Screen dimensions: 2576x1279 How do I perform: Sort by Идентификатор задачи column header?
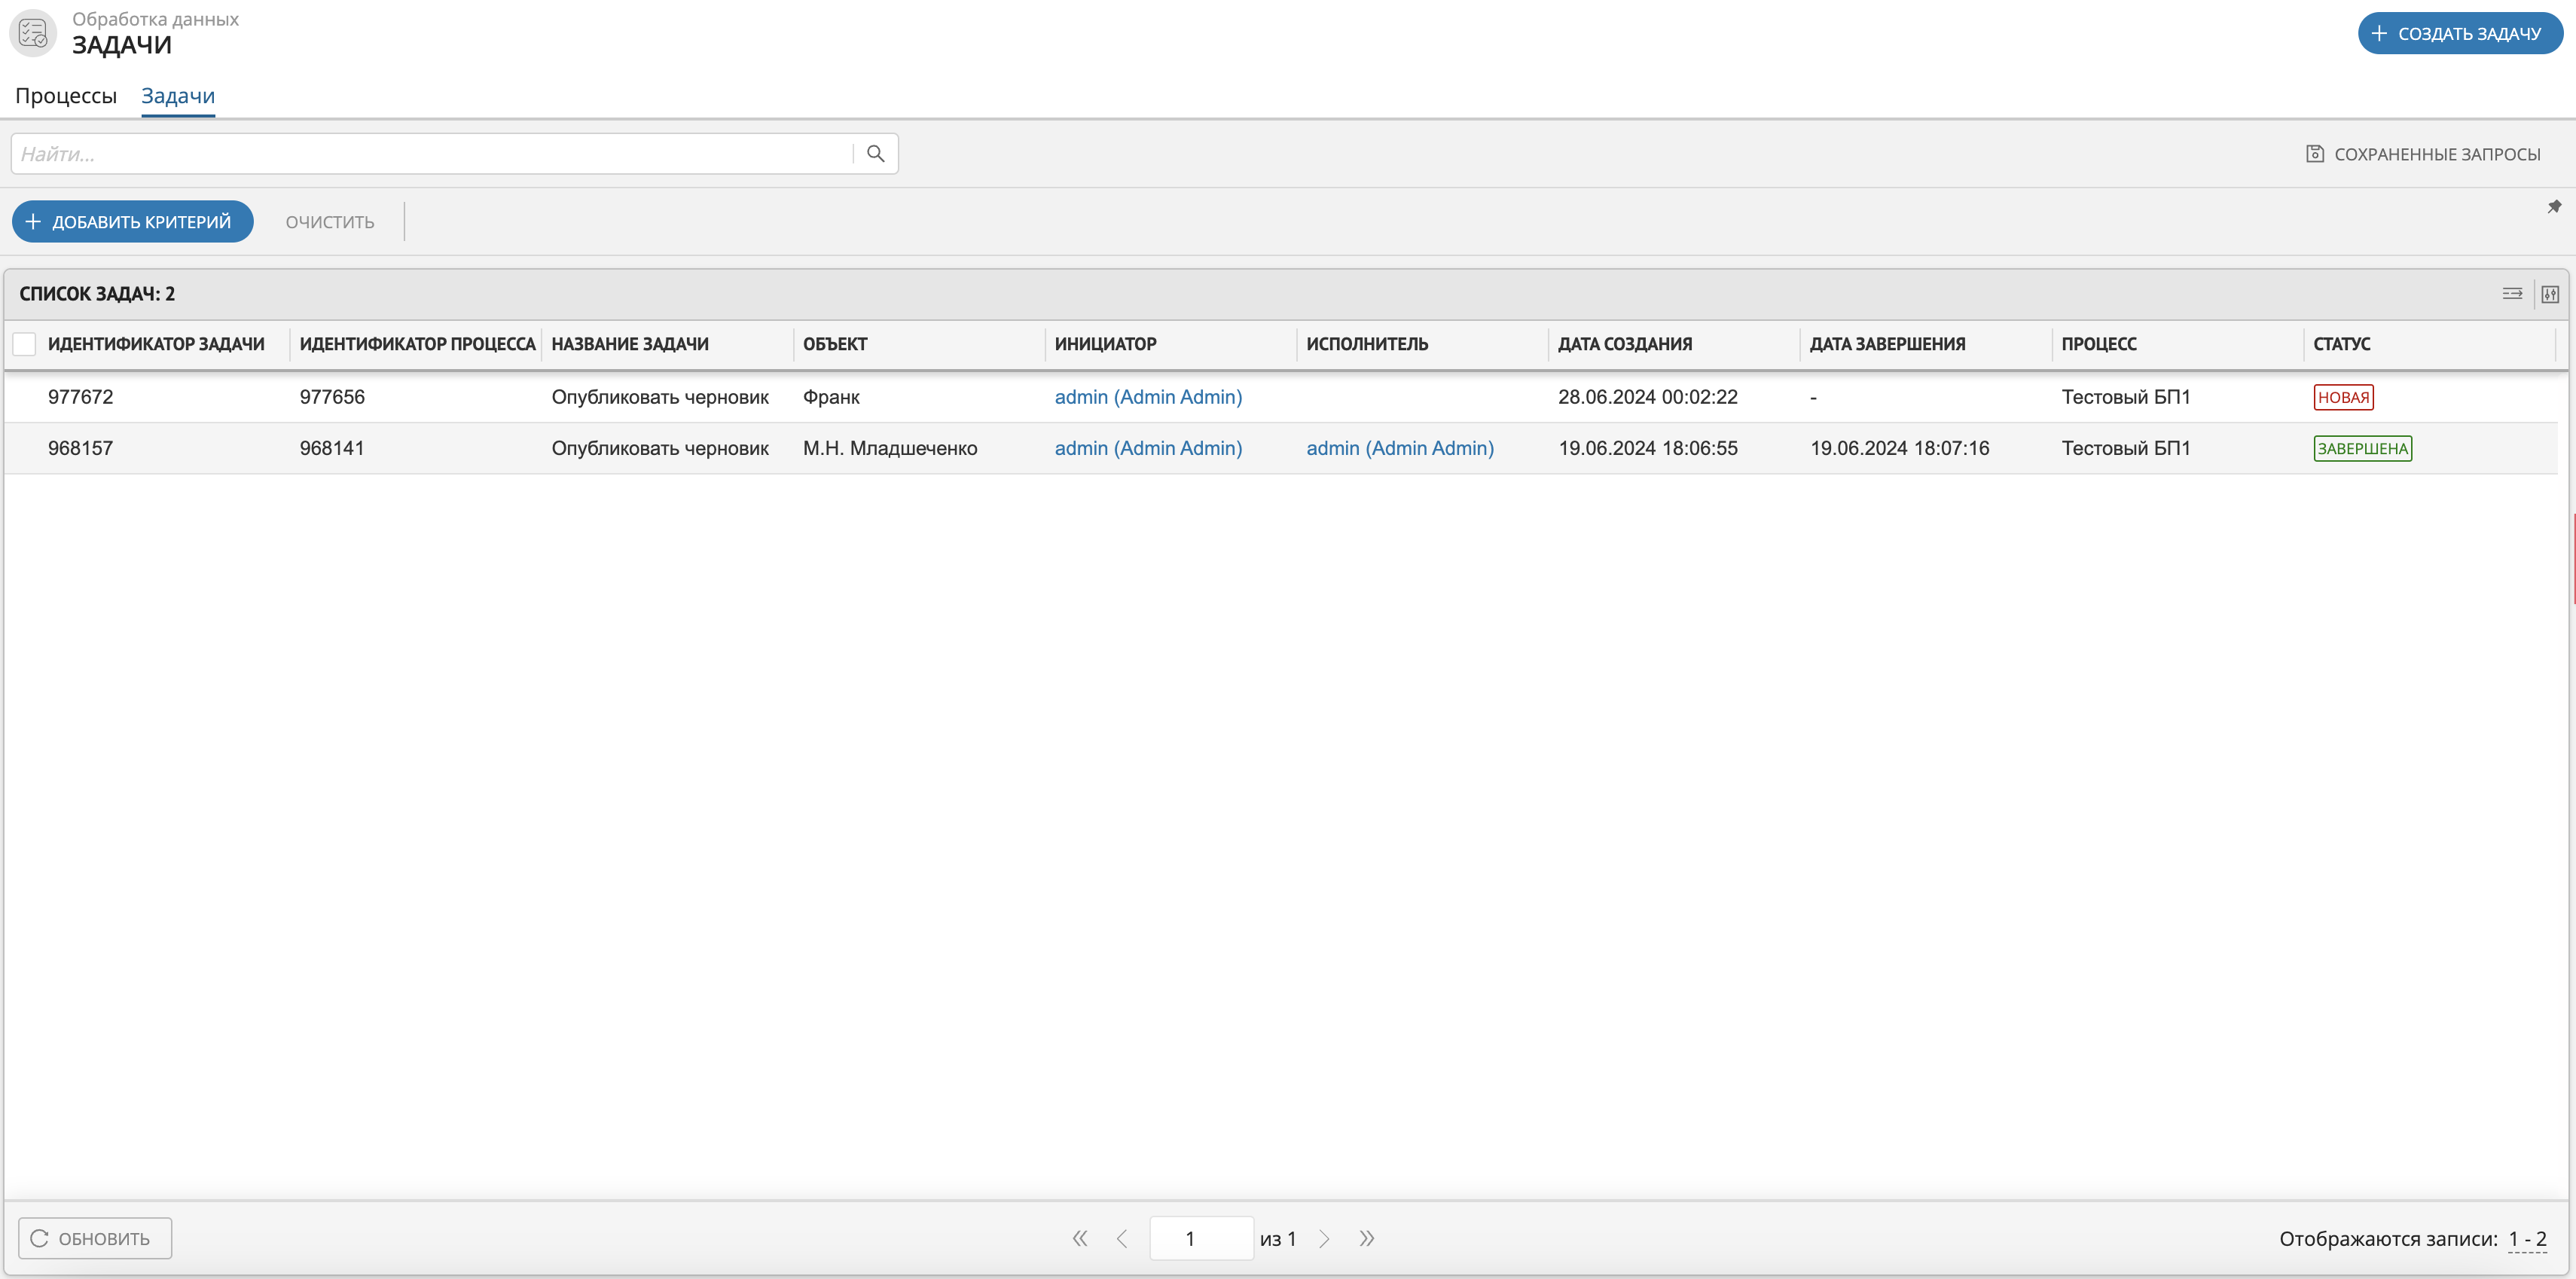pos(156,344)
